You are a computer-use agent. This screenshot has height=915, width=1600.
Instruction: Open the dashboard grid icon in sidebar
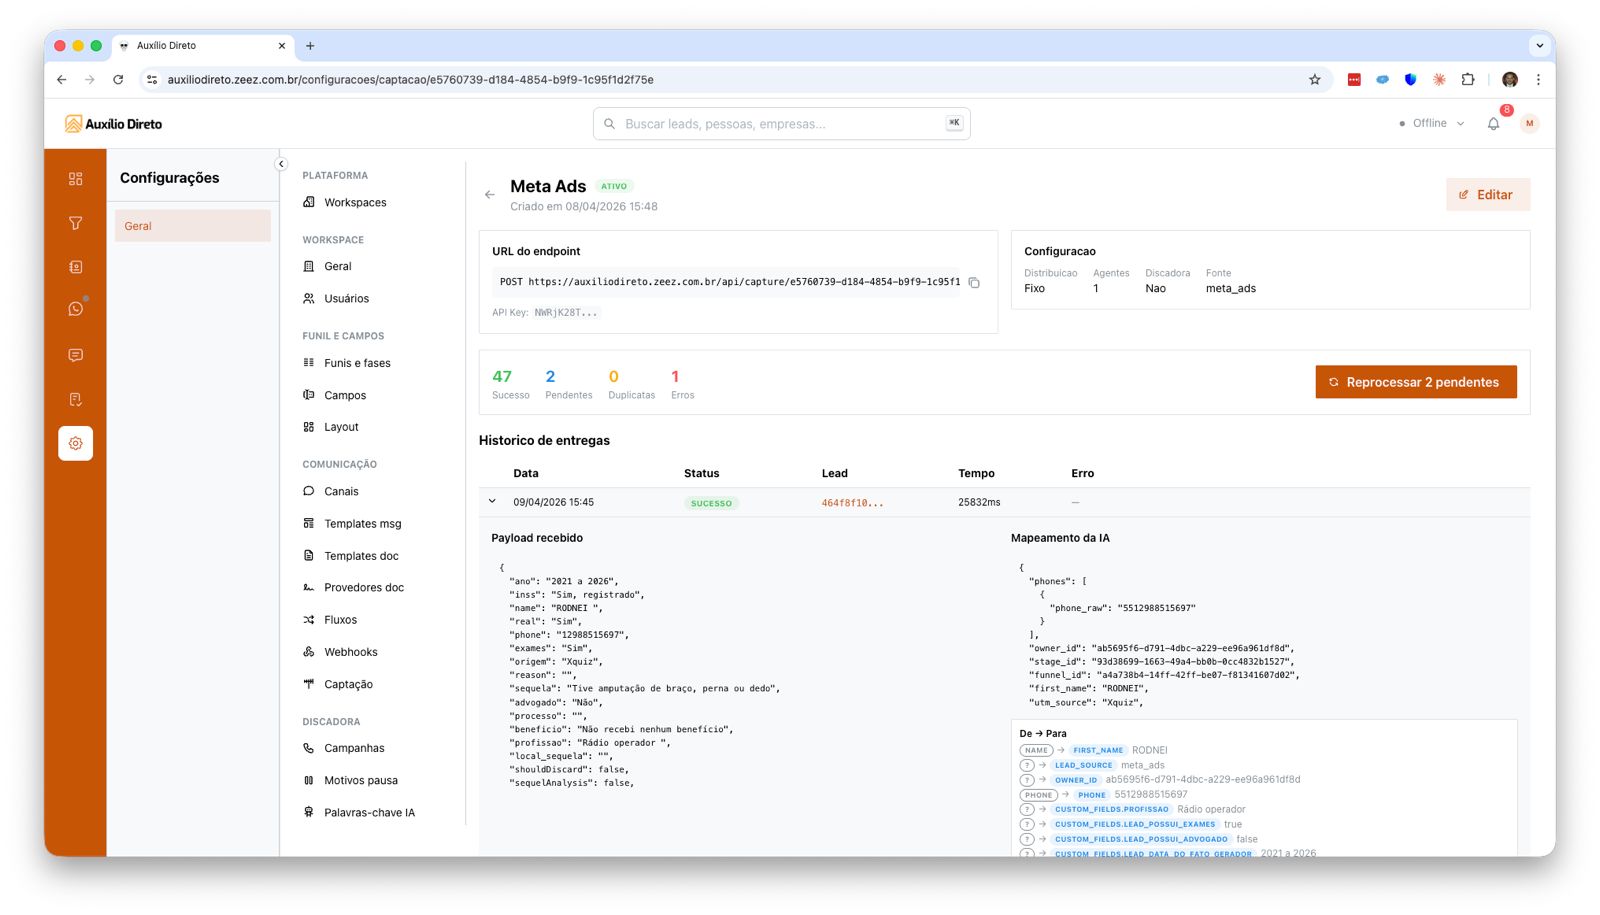click(75, 178)
